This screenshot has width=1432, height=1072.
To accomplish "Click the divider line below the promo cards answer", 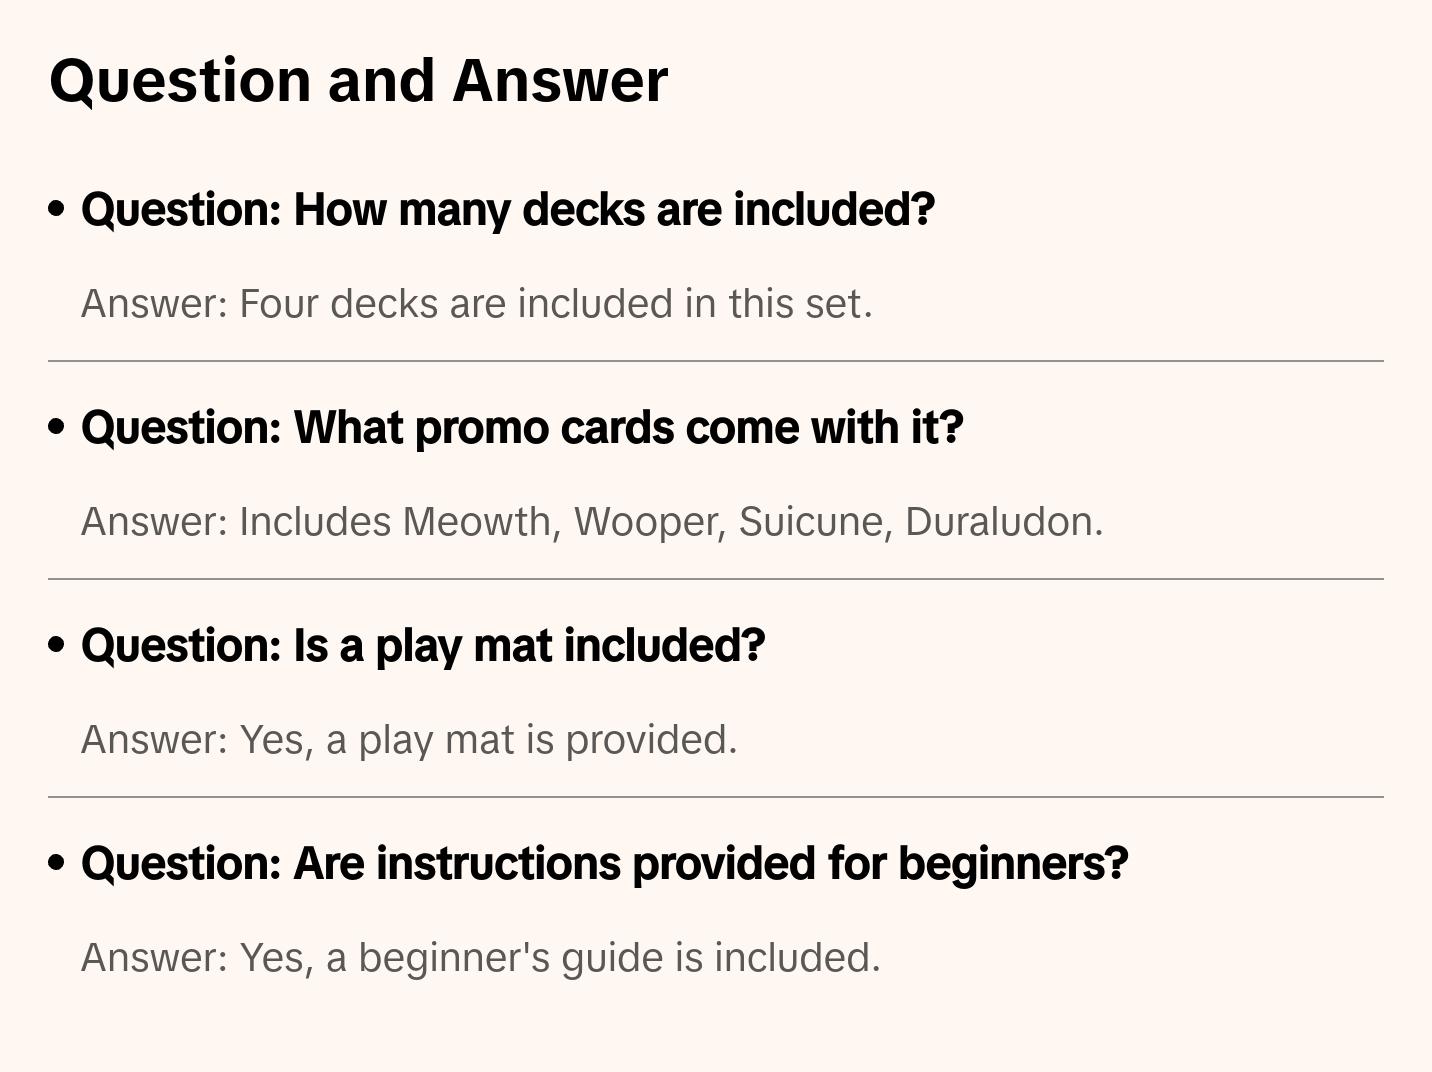I will (716, 579).
